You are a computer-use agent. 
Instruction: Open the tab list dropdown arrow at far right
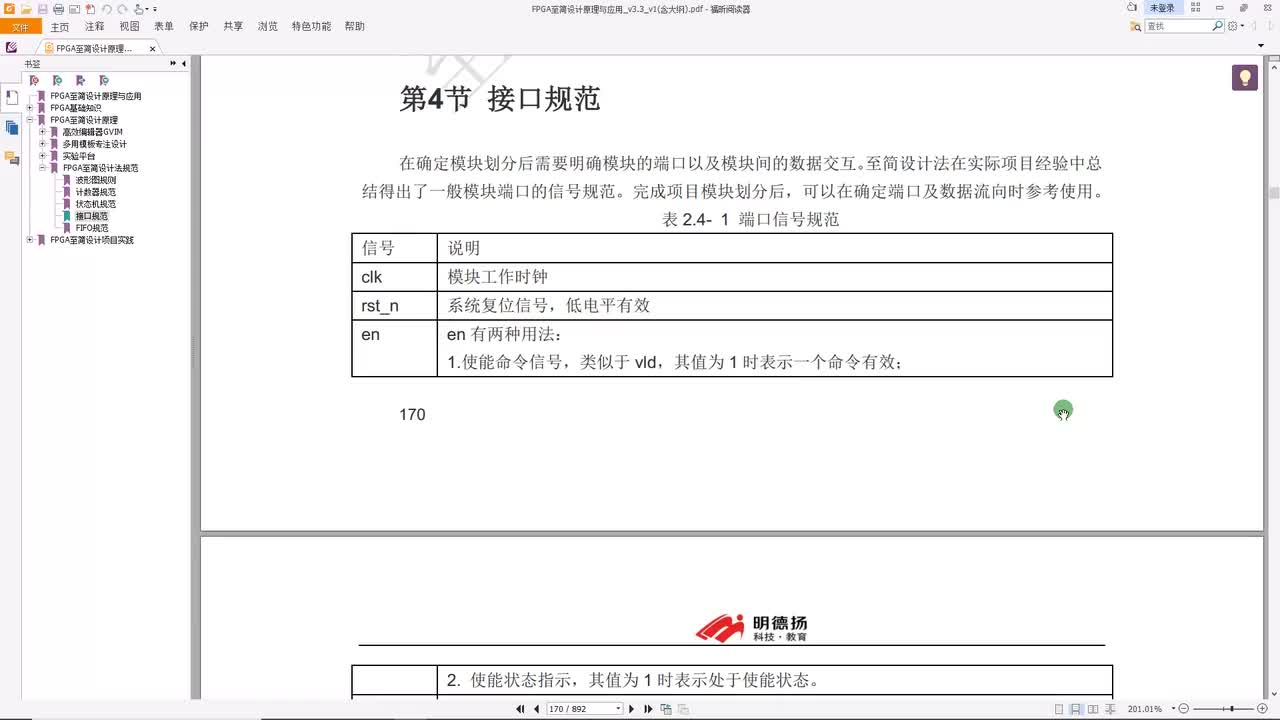[1261, 47]
